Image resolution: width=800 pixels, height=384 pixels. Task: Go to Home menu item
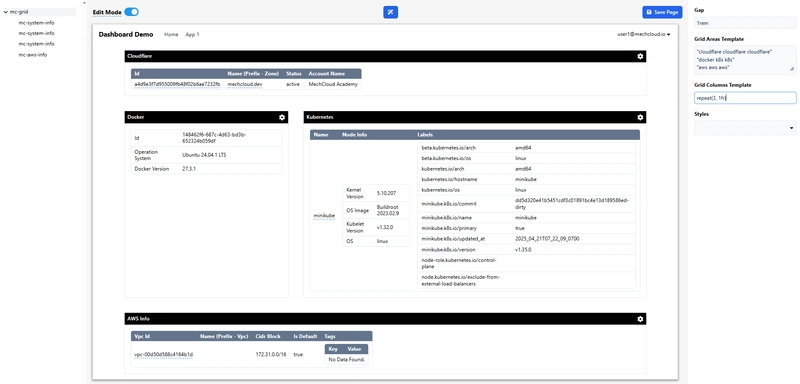(x=171, y=34)
